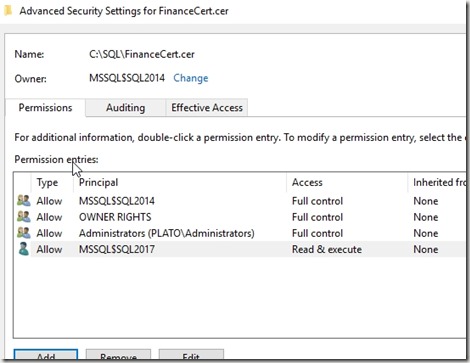
Task: Sort by the Principal column header
Action: click(180, 182)
